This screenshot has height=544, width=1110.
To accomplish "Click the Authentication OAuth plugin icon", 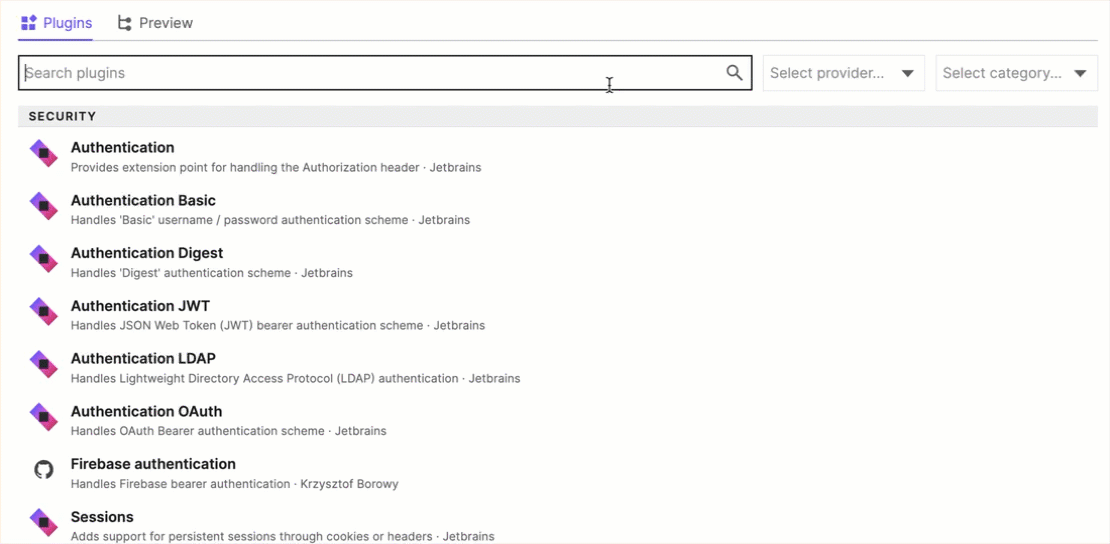I will click(x=43, y=416).
